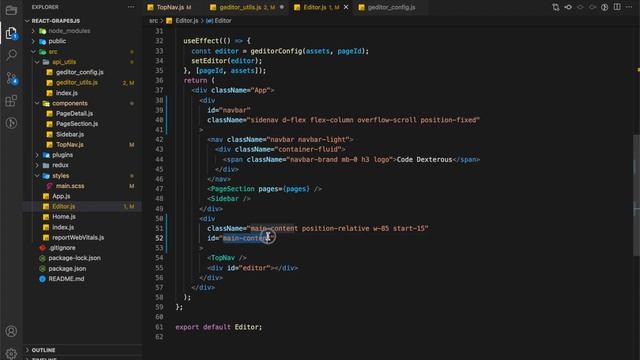Click the Editor symbol breadcrumb
Screen dimensions: 640x360
pos(219,20)
